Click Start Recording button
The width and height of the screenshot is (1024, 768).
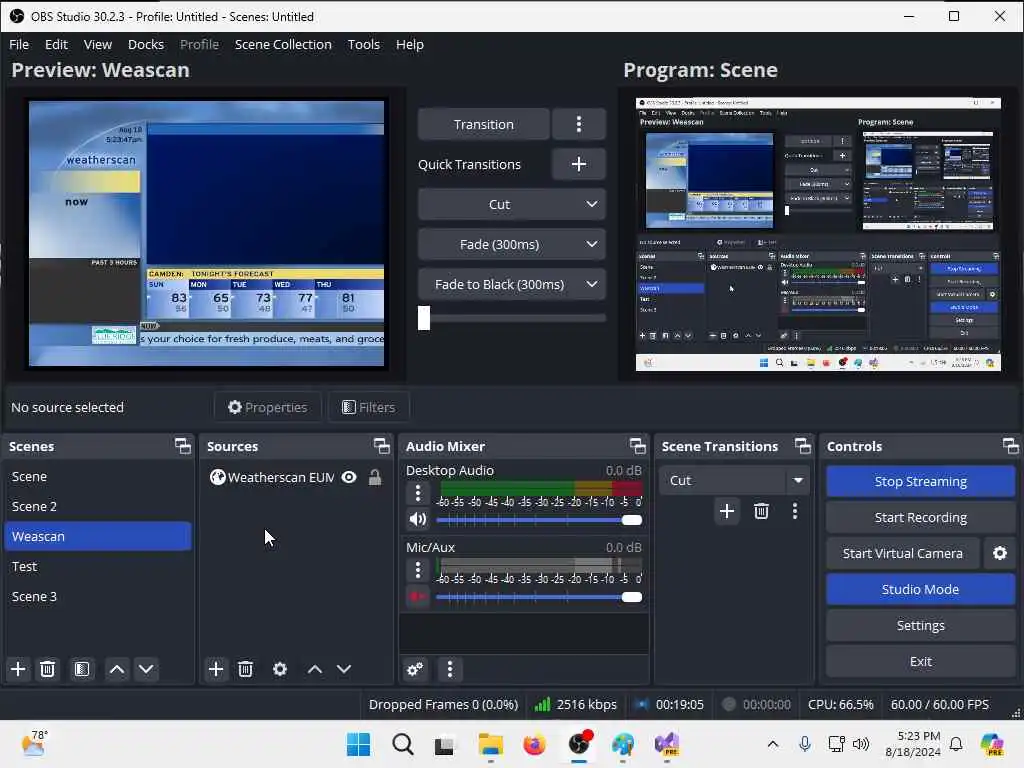click(920, 517)
